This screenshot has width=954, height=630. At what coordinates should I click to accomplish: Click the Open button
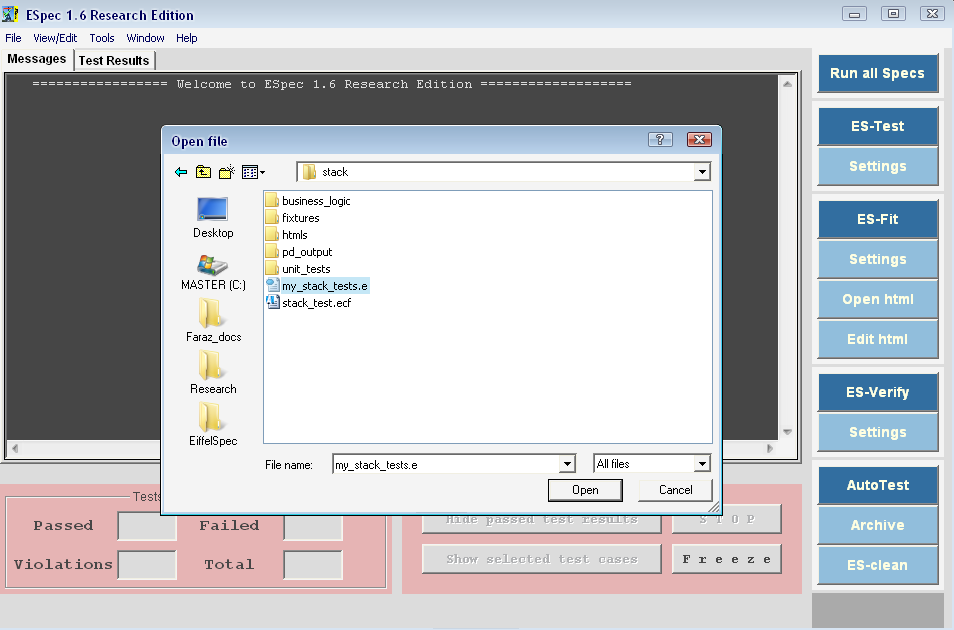click(585, 490)
